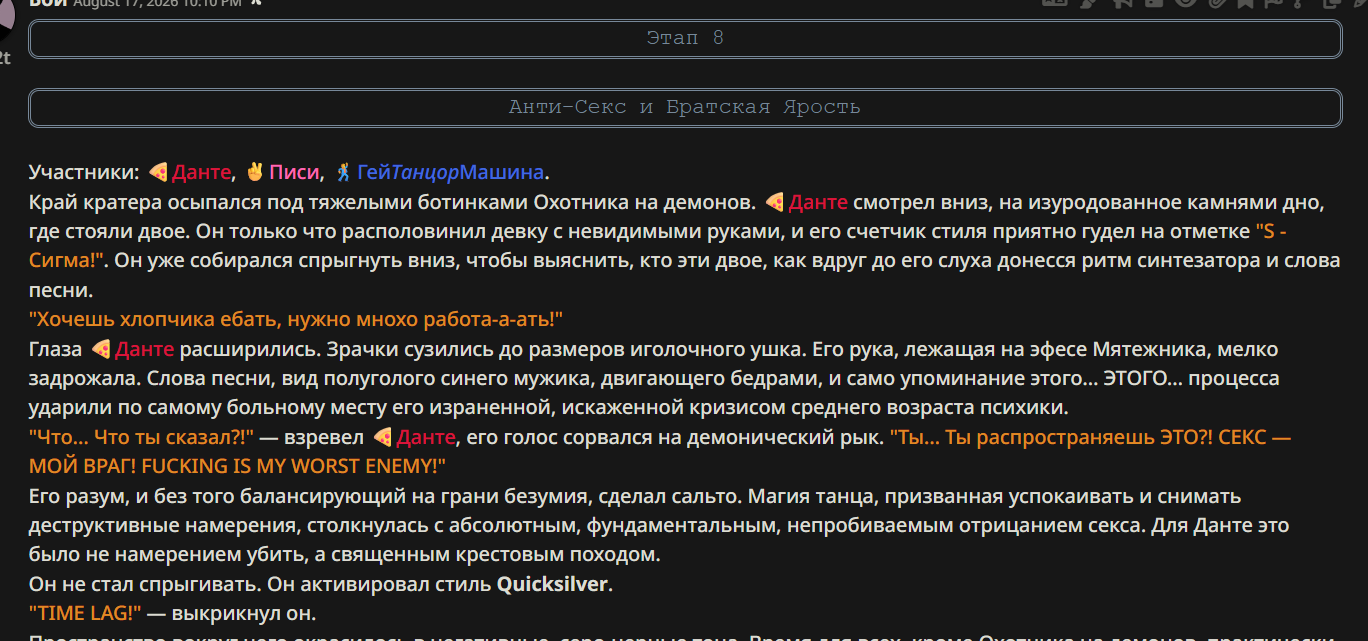Image resolution: width=1368 pixels, height=641 pixels.
Task: Click the "Этап 8" header box
Action: (x=685, y=39)
